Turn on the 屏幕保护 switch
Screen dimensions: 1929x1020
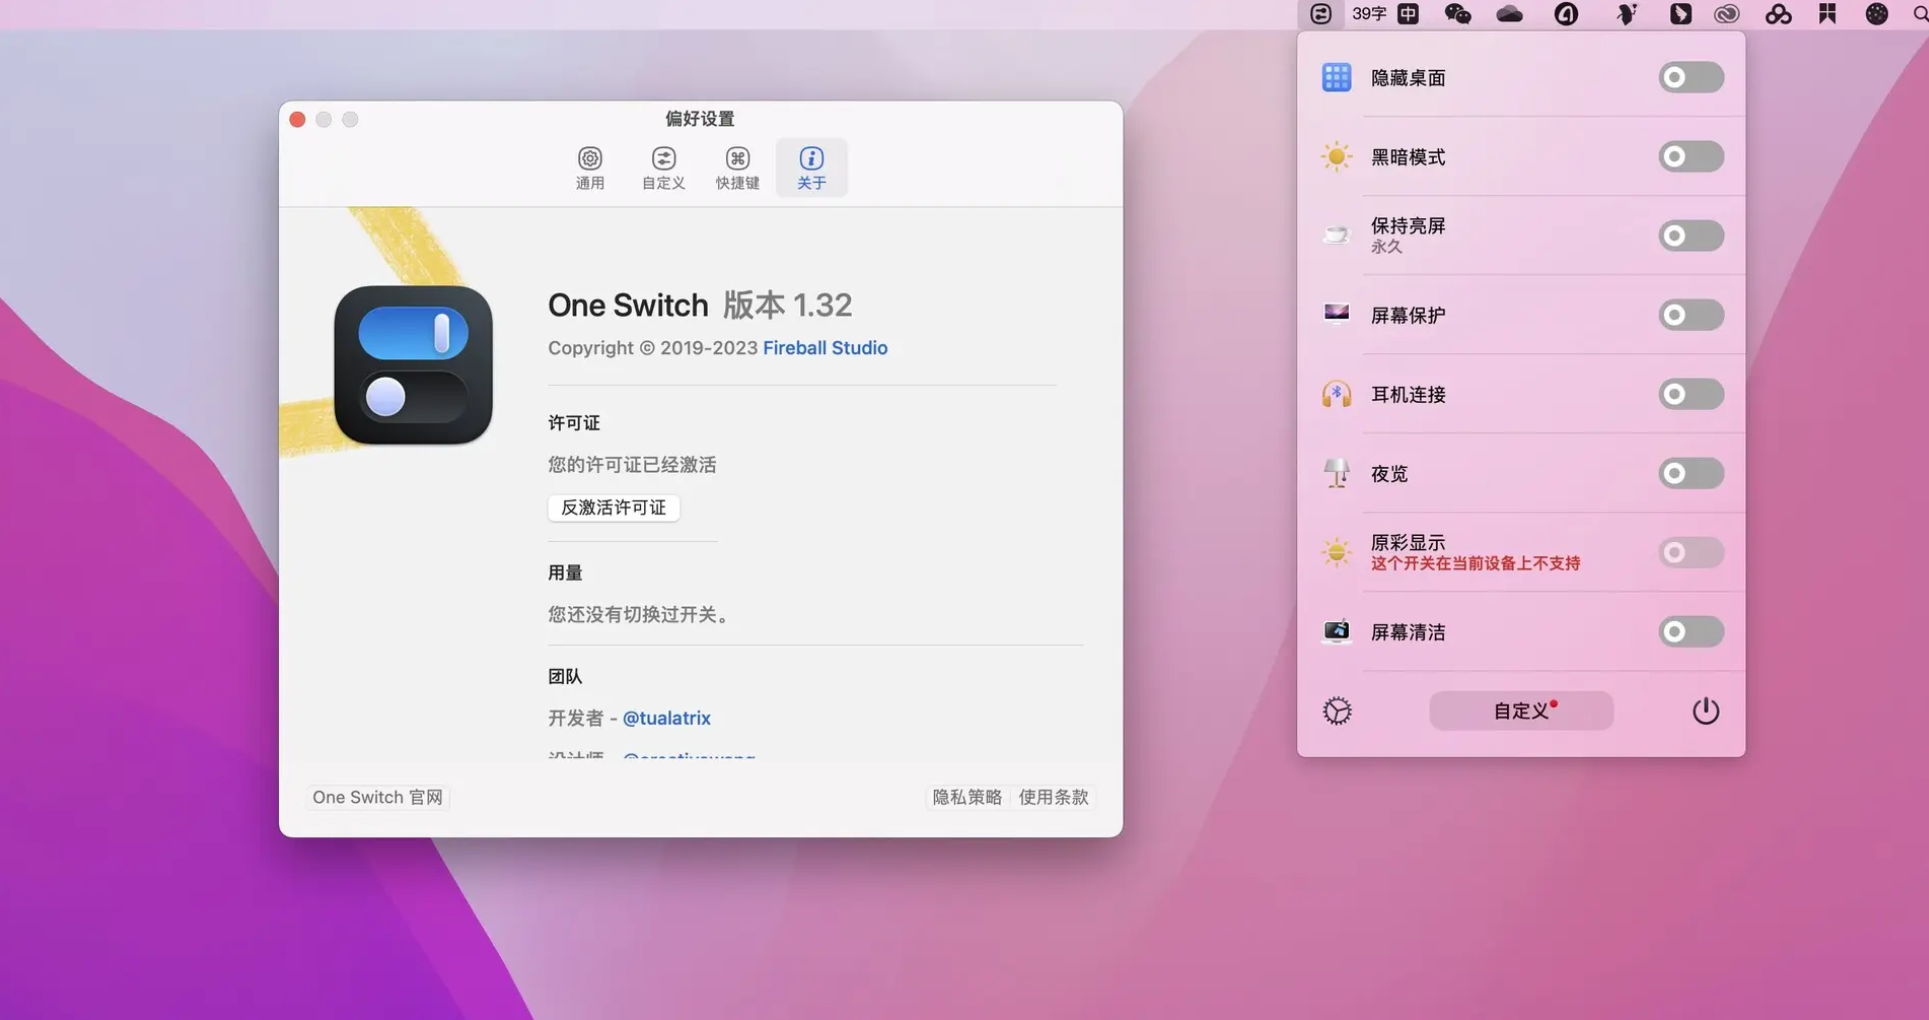[1690, 314]
